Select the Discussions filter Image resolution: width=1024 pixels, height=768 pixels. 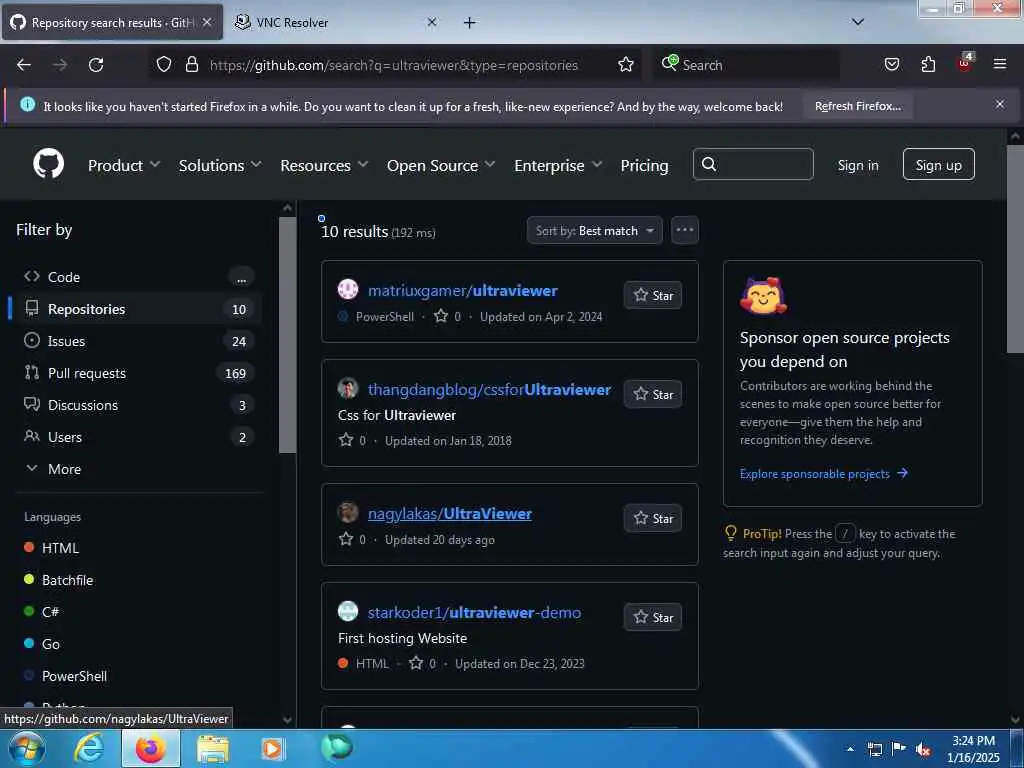pyautogui.click(x=136, y=405)
